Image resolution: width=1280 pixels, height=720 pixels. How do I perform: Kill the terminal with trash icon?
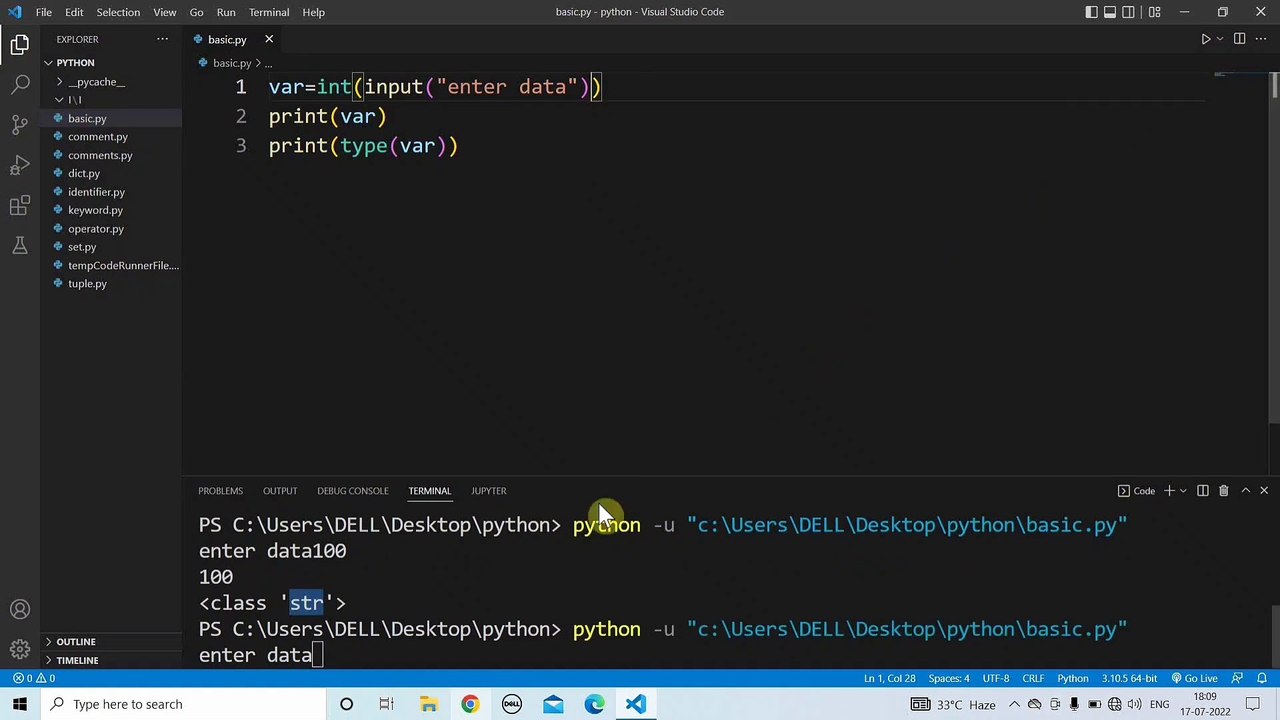pyautogui.click(x=1223, y=491)
